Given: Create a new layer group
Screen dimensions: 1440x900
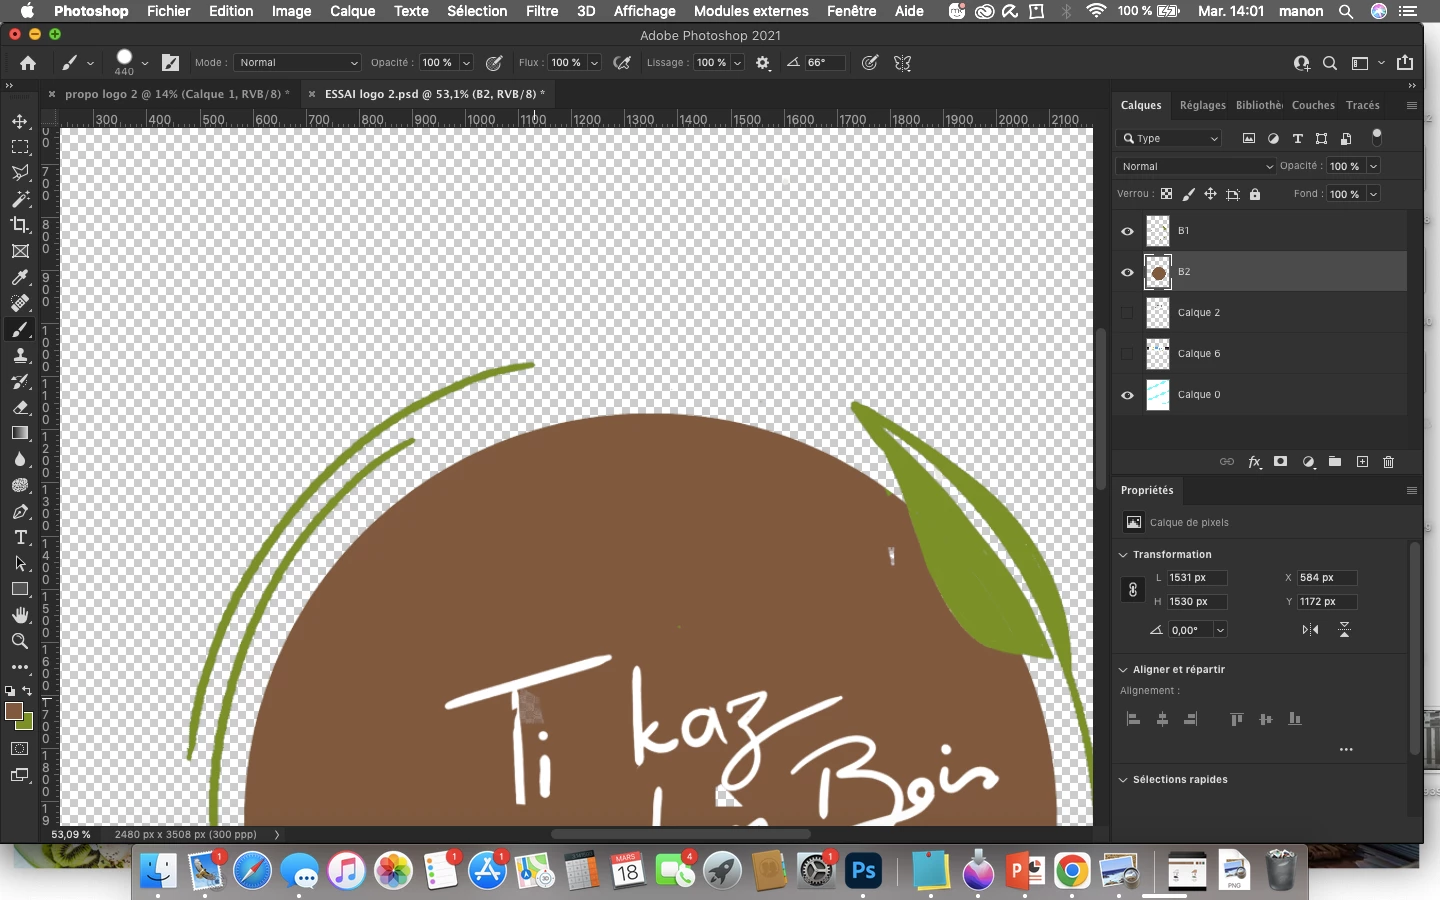Looking at the screenshot, I should click(x=1335, y=462).
